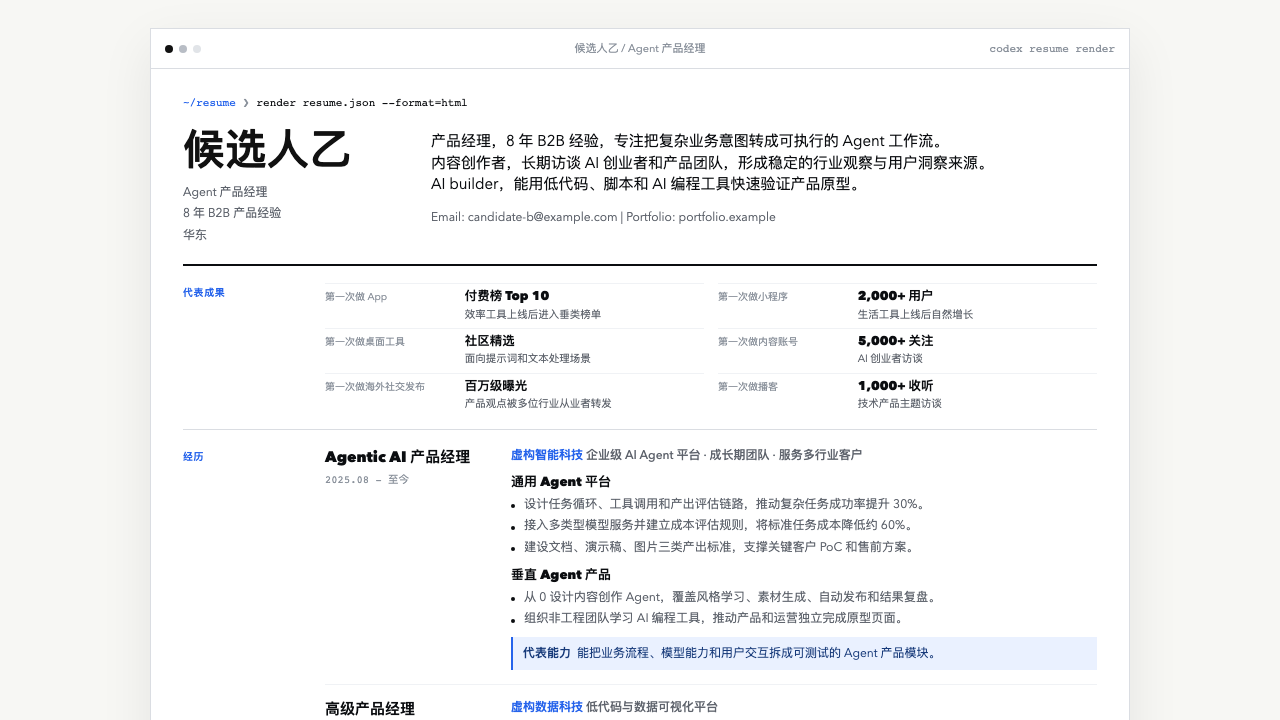The width and height of the screenshot is (1280, 720).
Task: Click the 代表成果 section label
Action: click(x=204, y=293)
